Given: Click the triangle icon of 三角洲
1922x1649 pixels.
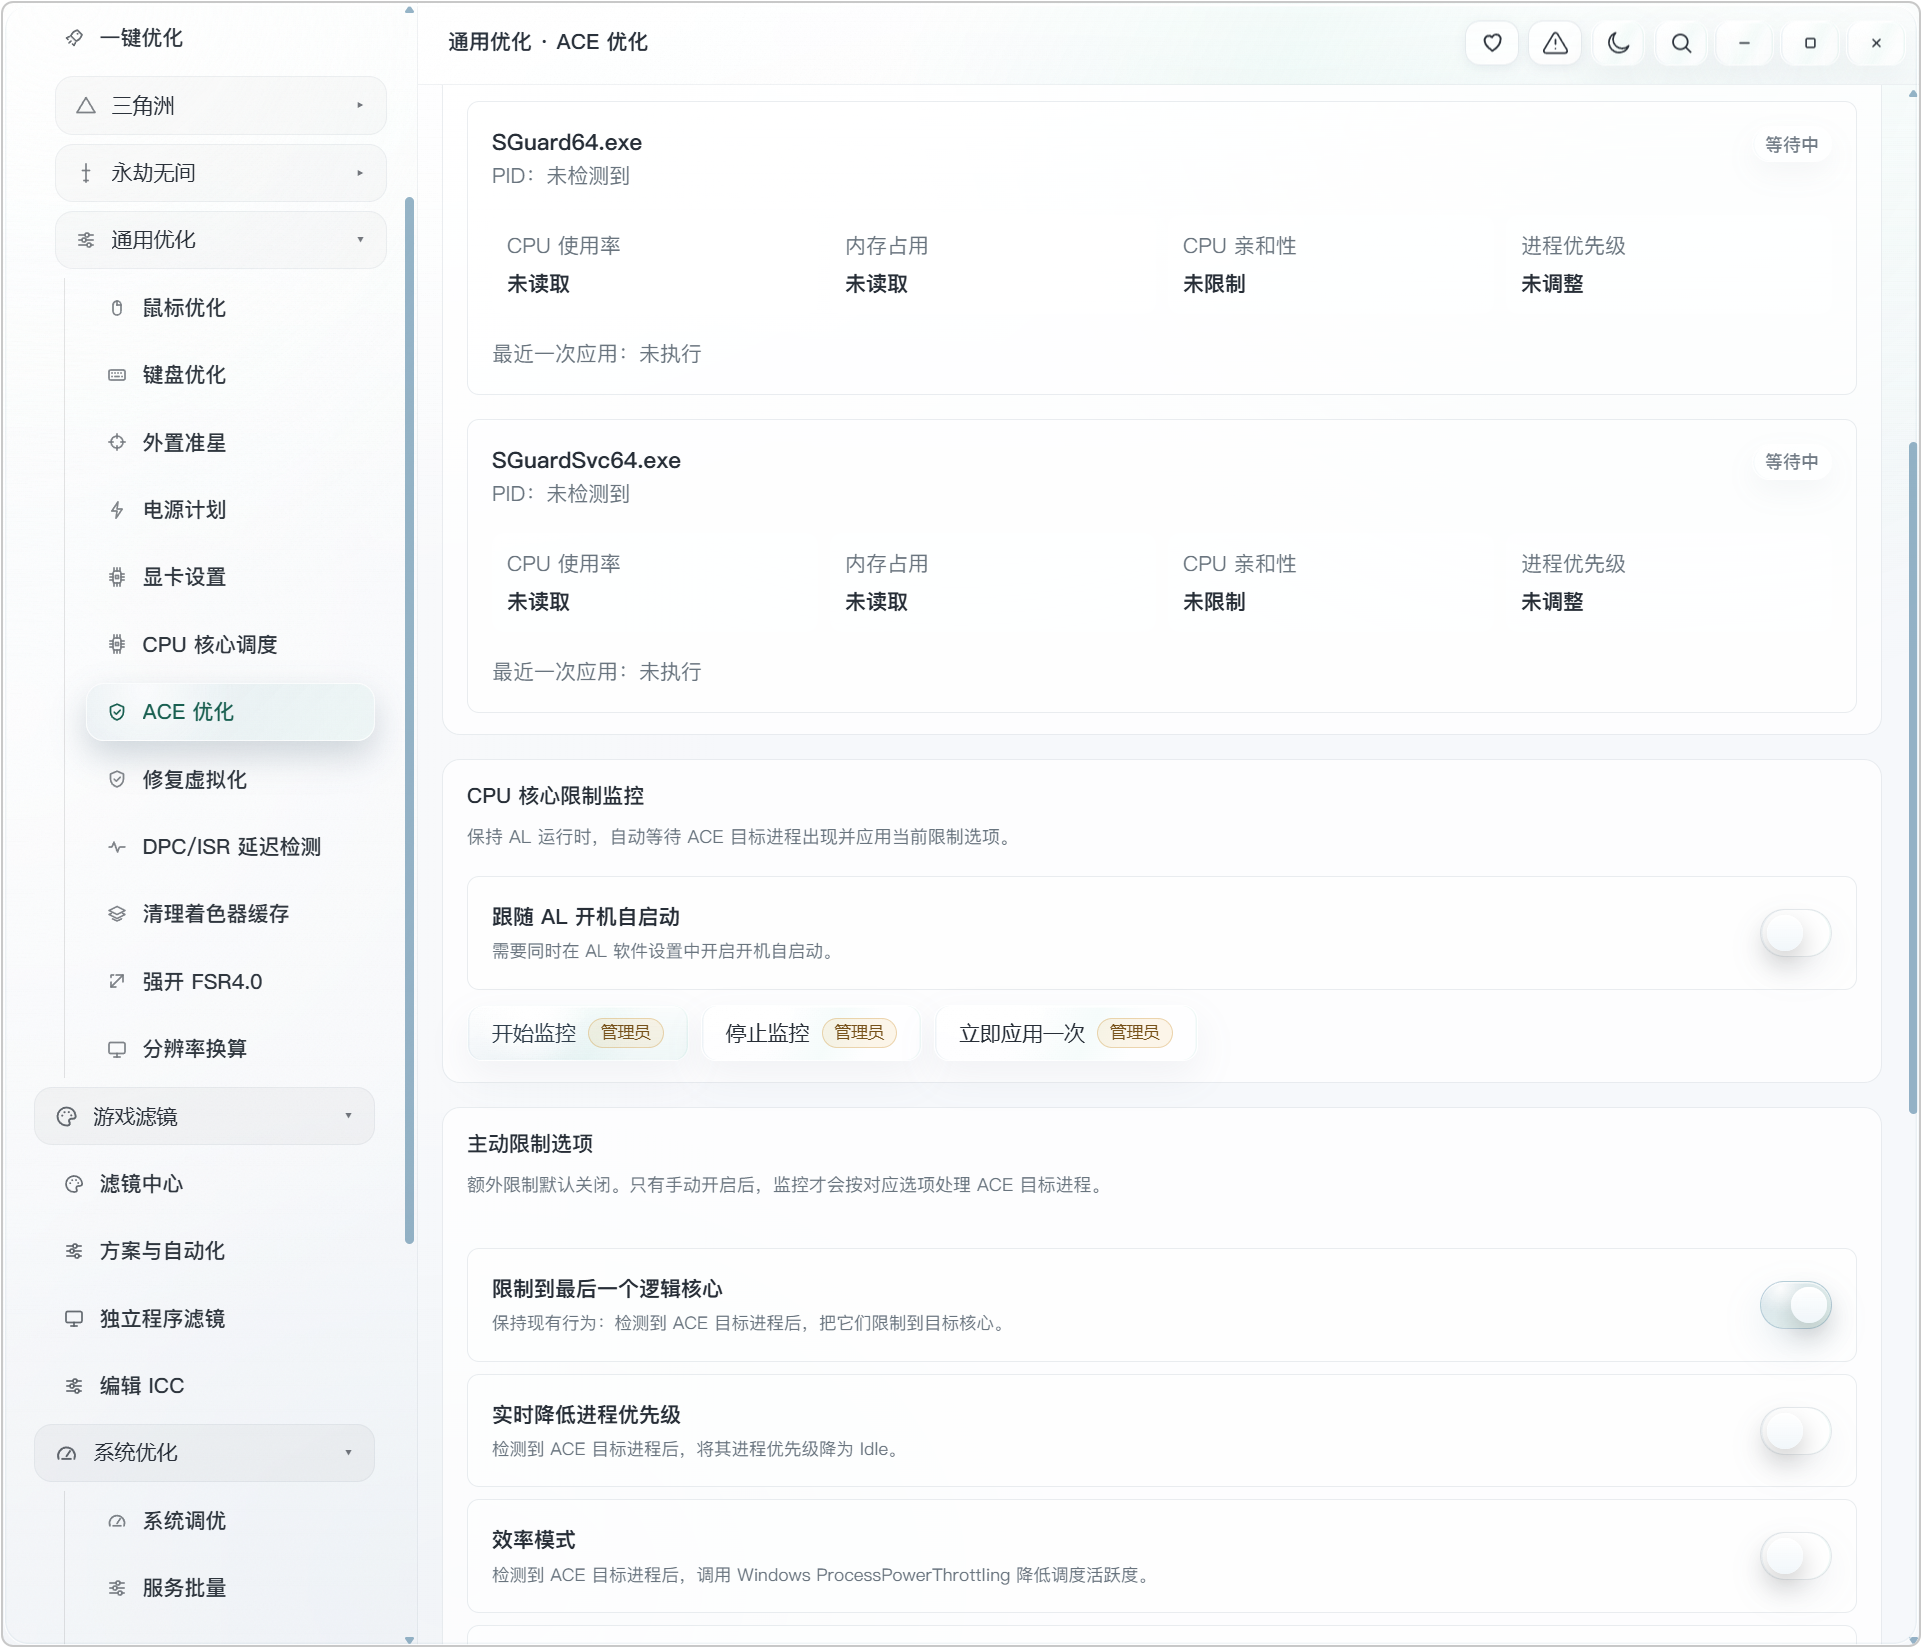Looking at the screenshot, I should click(86, 106).
